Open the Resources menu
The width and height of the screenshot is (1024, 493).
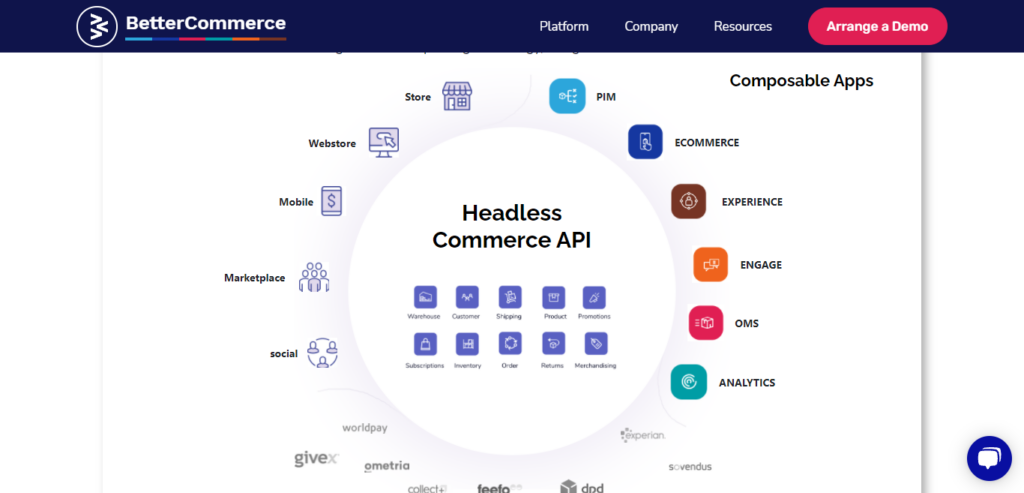point(742,26)
